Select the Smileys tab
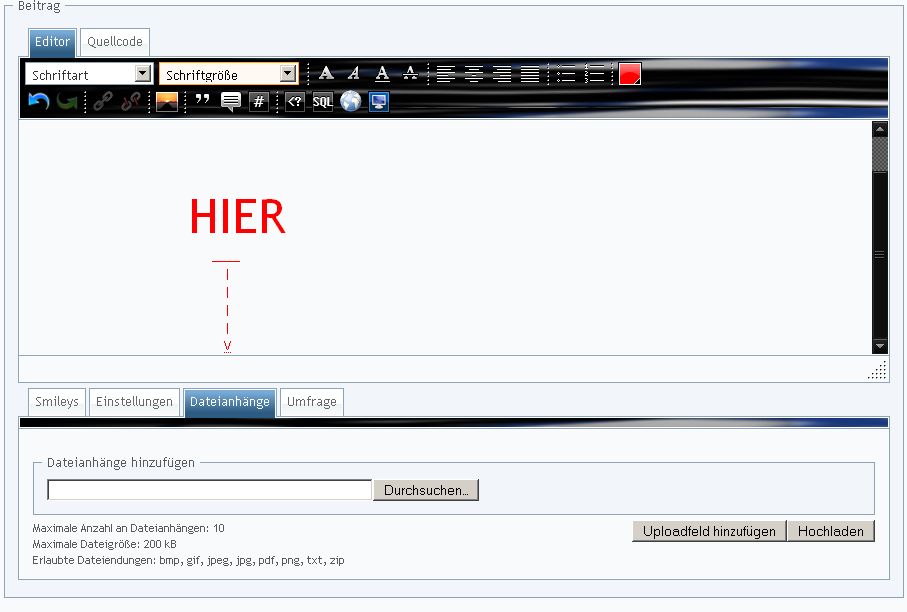The height and width of the screenshot is (612, 907). point(57,402)
